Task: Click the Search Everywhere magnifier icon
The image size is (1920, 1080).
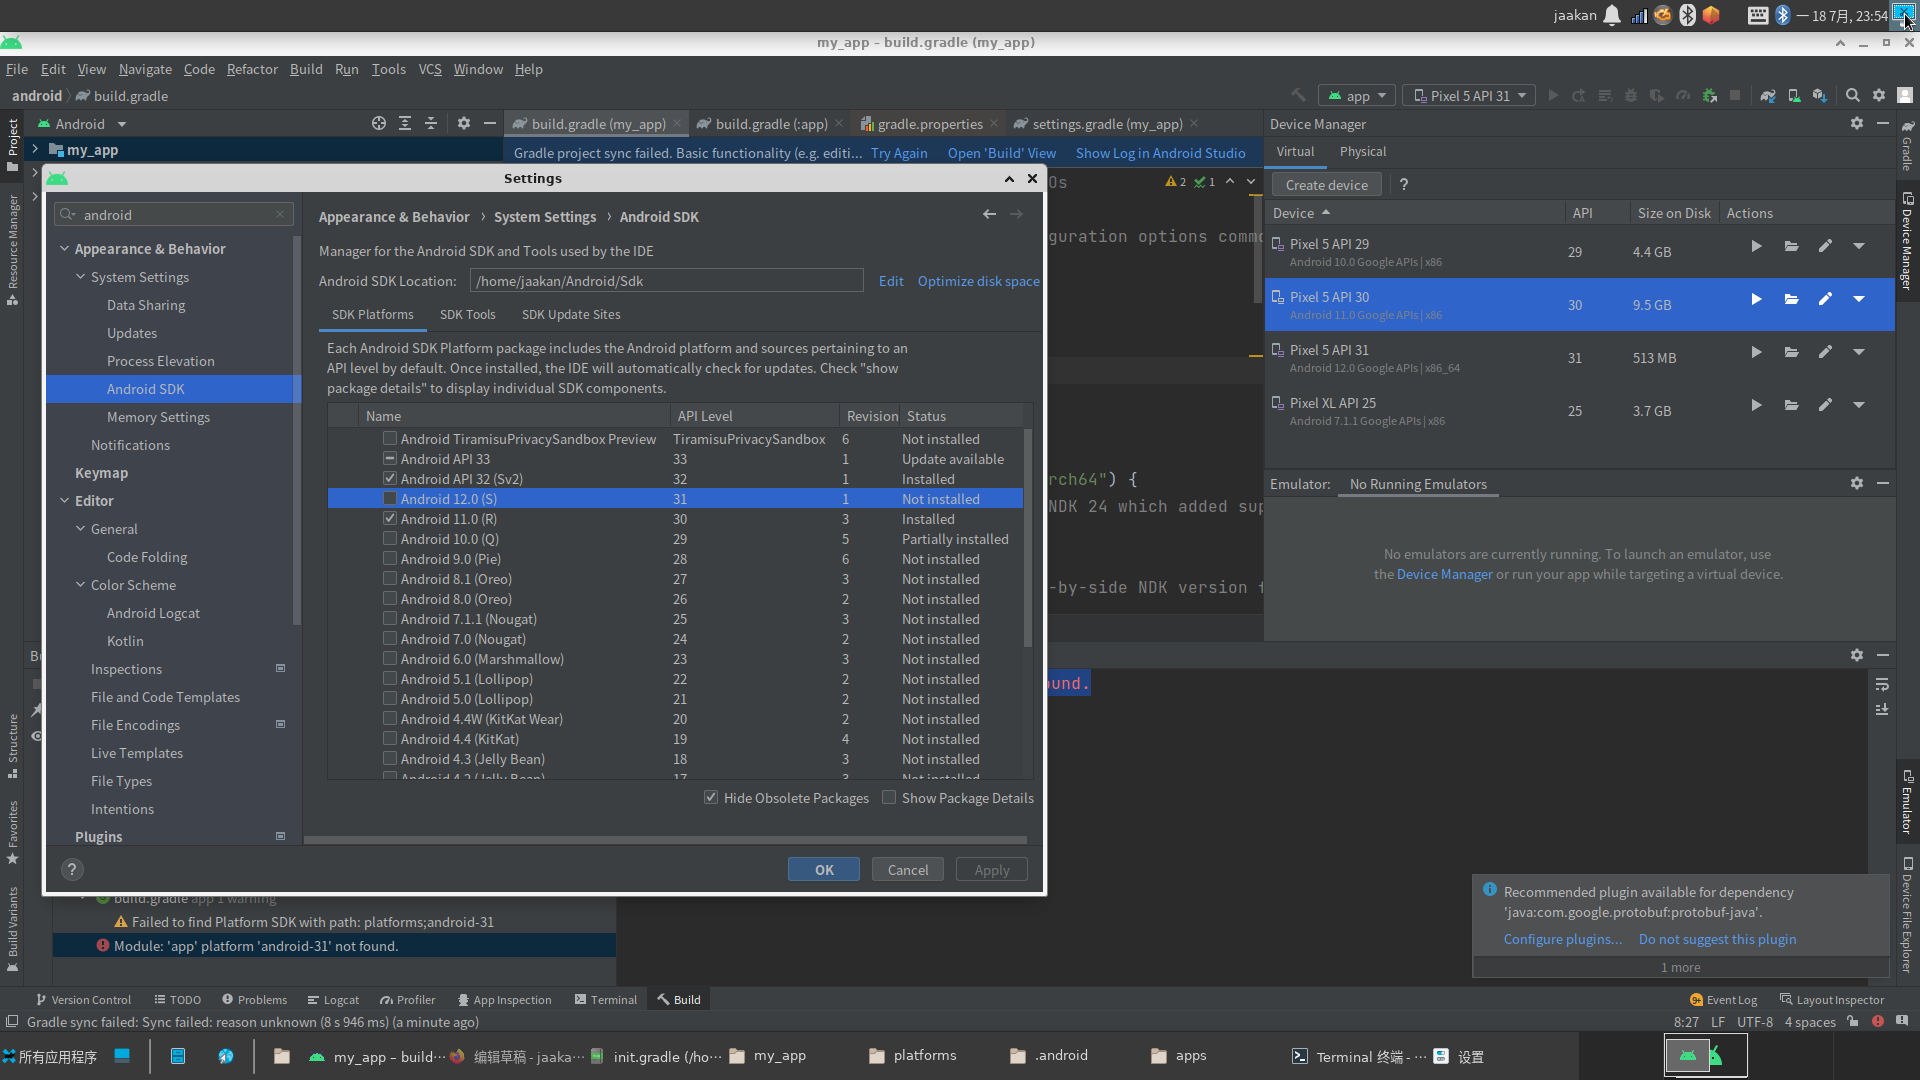Action: [x=1853, y=96]
